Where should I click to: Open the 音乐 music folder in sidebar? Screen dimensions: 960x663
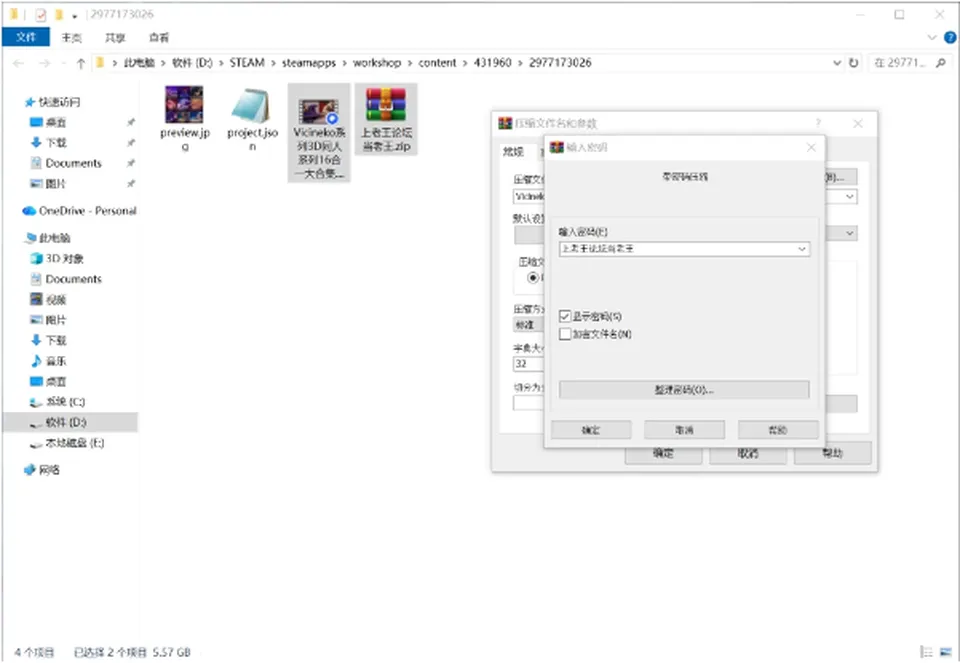click(49, 361)
